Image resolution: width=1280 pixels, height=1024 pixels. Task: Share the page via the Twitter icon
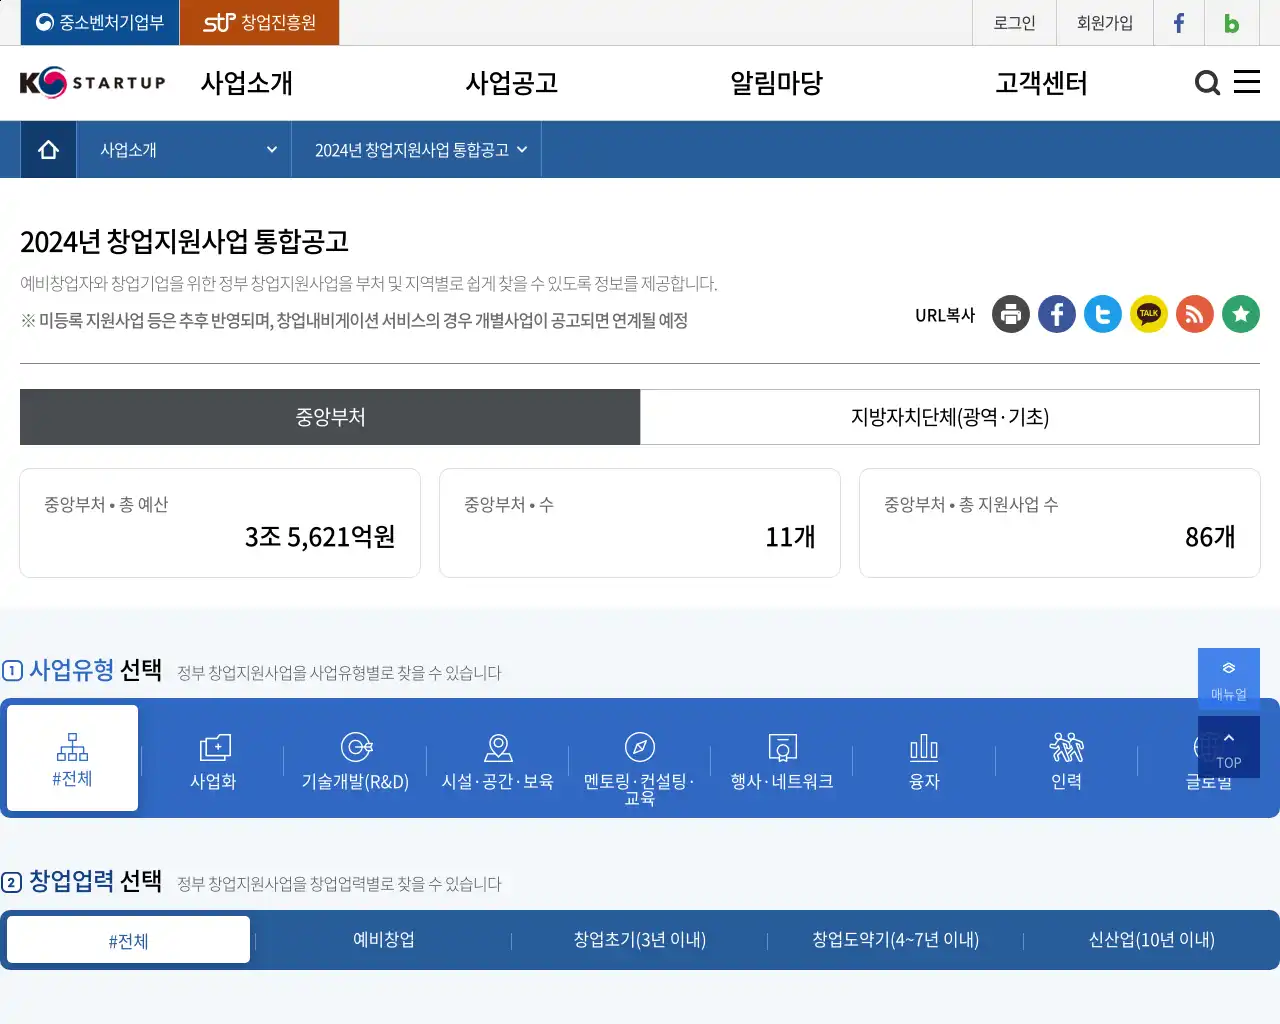pyautogui.click(x=1102, y=314)
